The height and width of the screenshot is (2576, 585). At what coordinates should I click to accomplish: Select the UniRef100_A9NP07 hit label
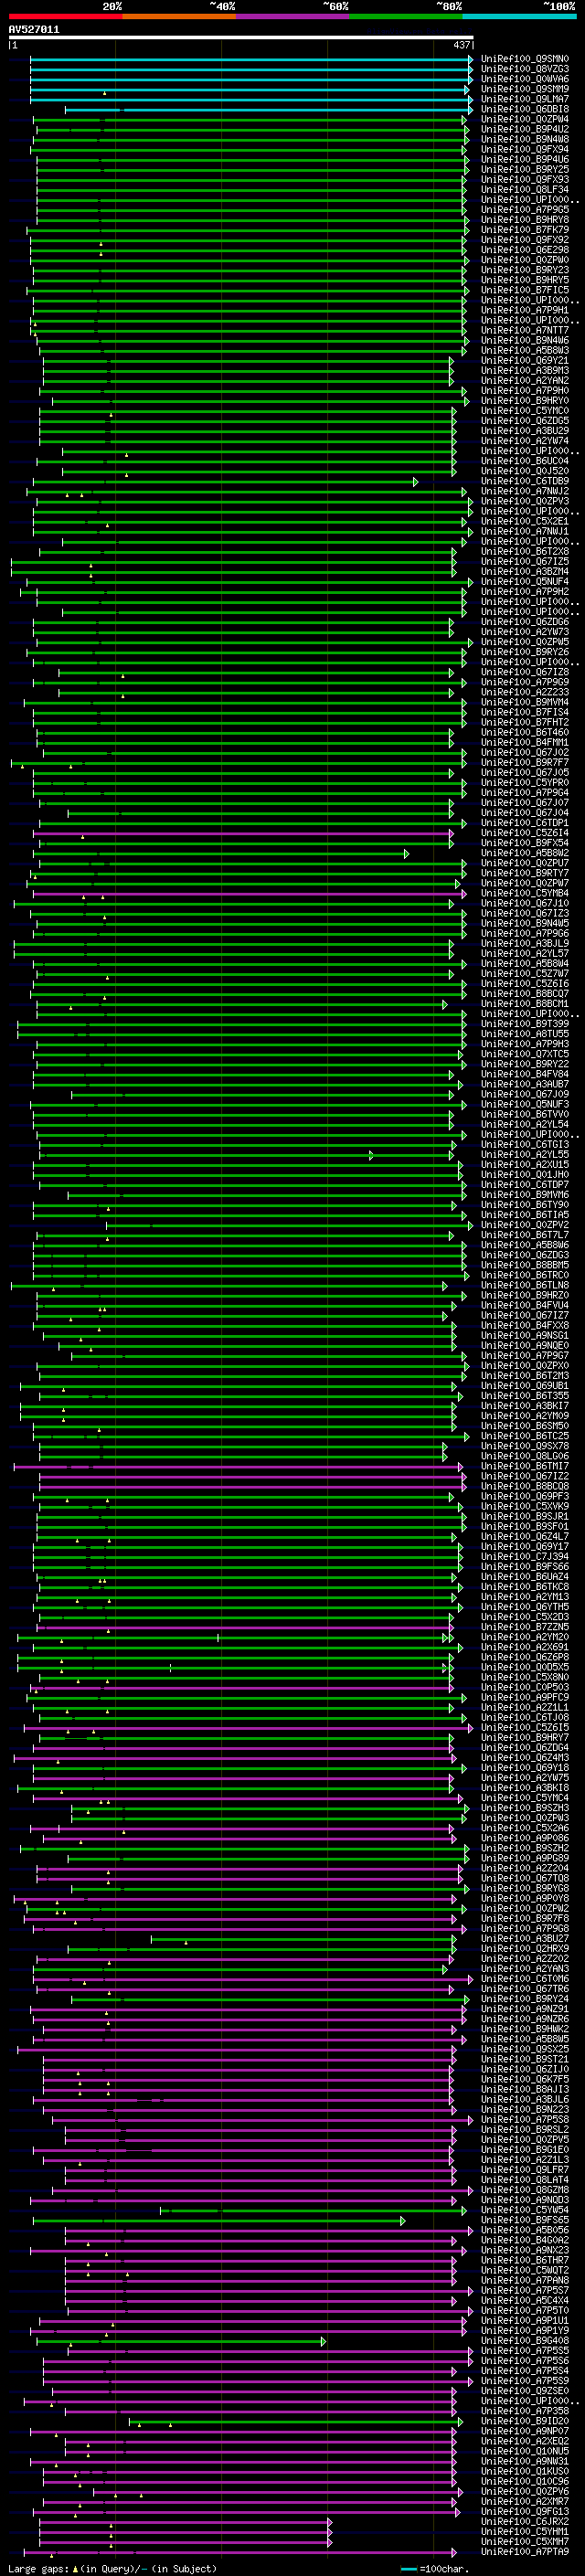pos(525,2430)
